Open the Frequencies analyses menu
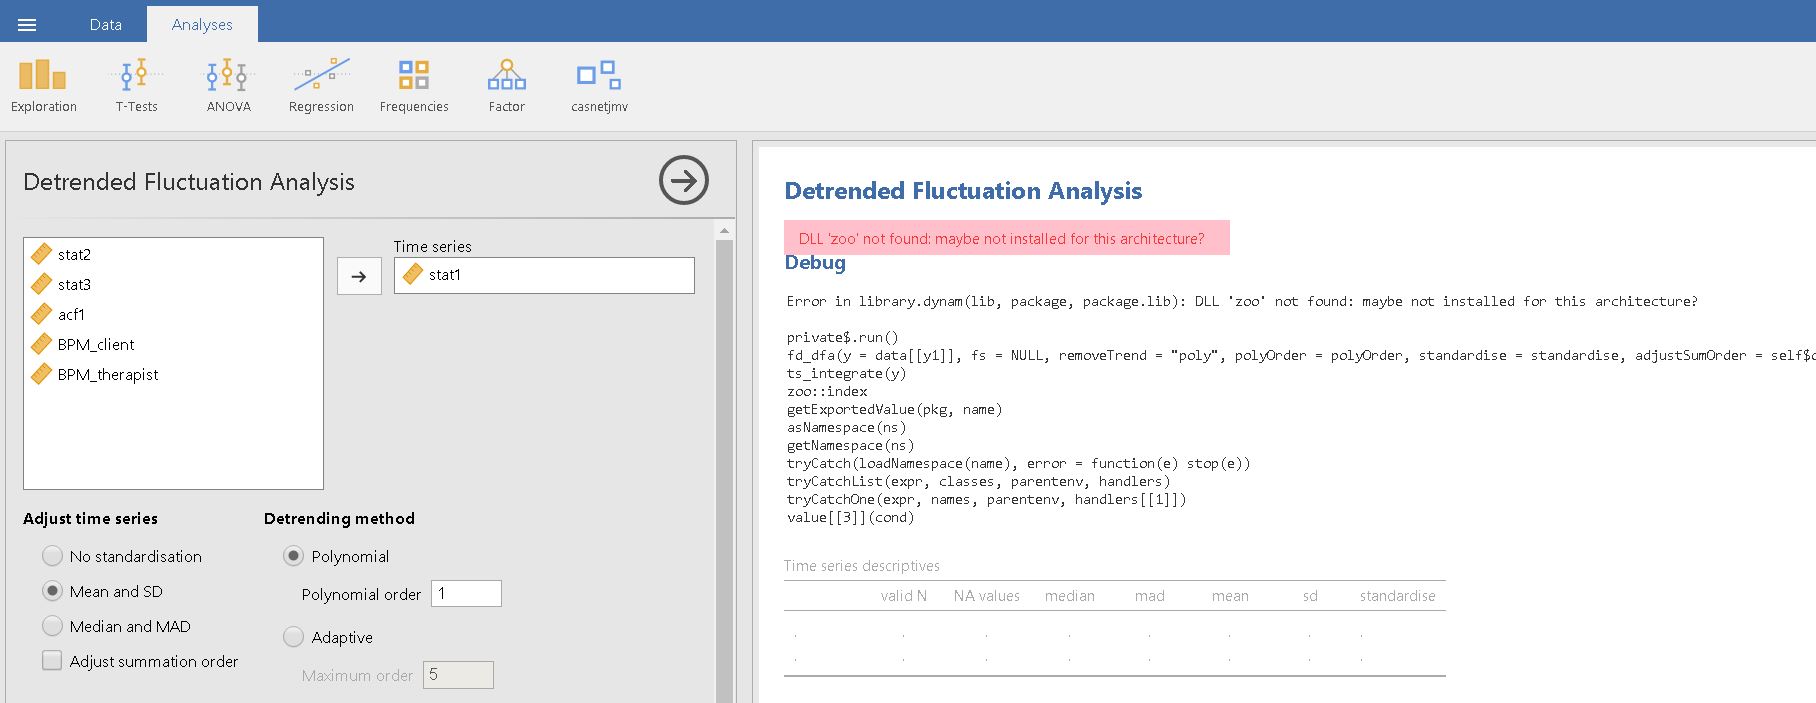The image size is (1816, 703). (x=414, y=85)
